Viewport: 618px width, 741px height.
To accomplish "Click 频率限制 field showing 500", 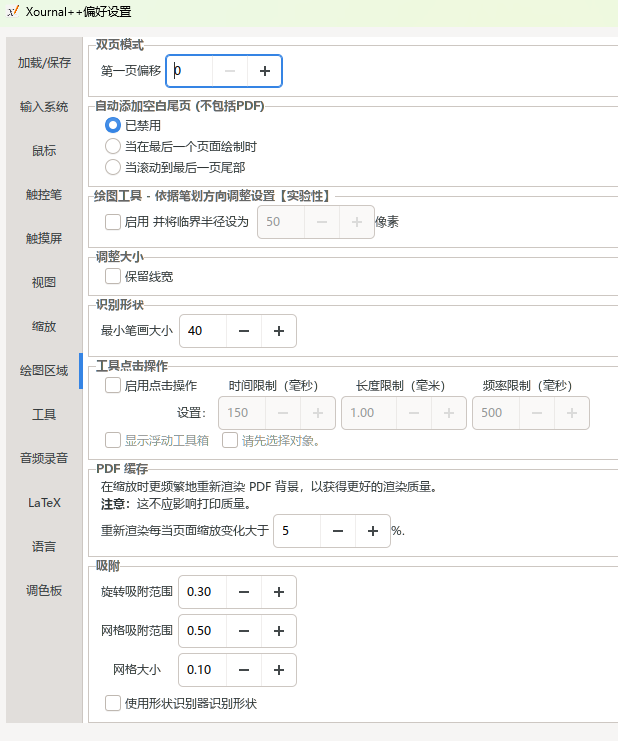I will 496,413.
